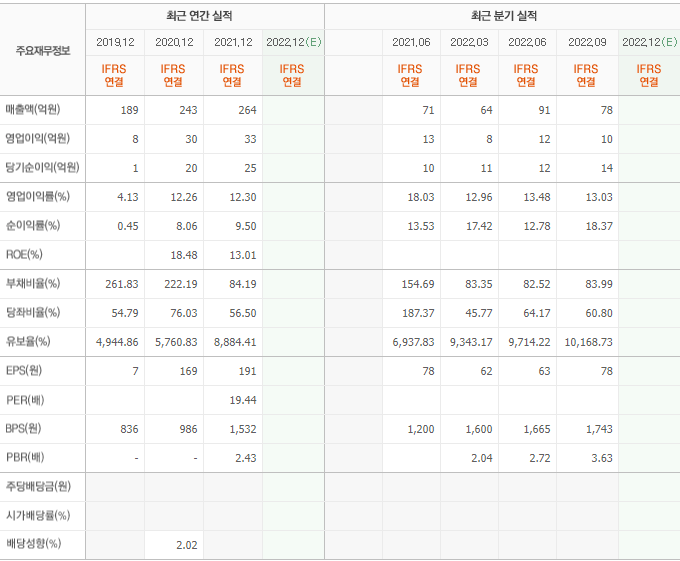Viewport: 680px width, 561px height.
Task: Click reserve ratio value 8,884.41
Action: click(235, 342)
